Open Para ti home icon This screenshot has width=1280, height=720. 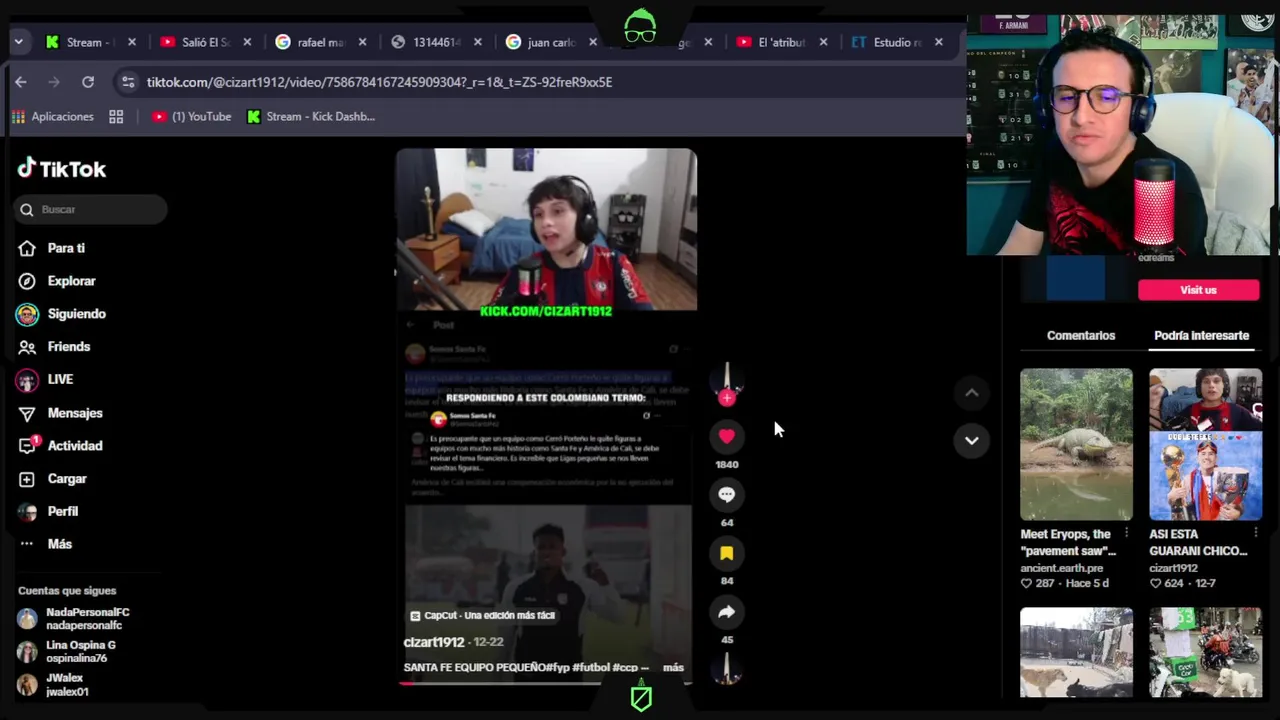(x=27, y=248)
